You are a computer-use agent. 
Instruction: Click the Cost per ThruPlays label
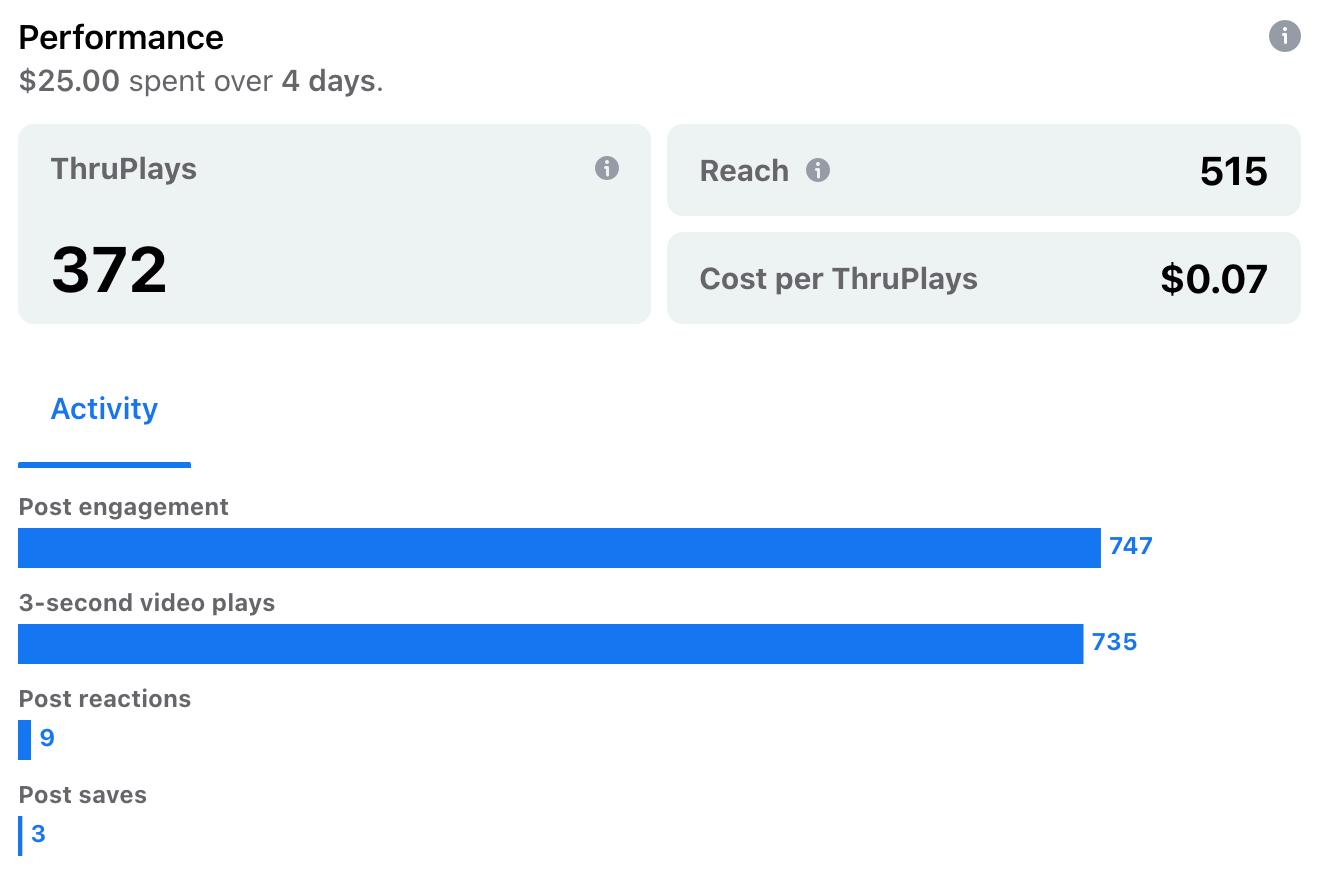pos(838,279)
